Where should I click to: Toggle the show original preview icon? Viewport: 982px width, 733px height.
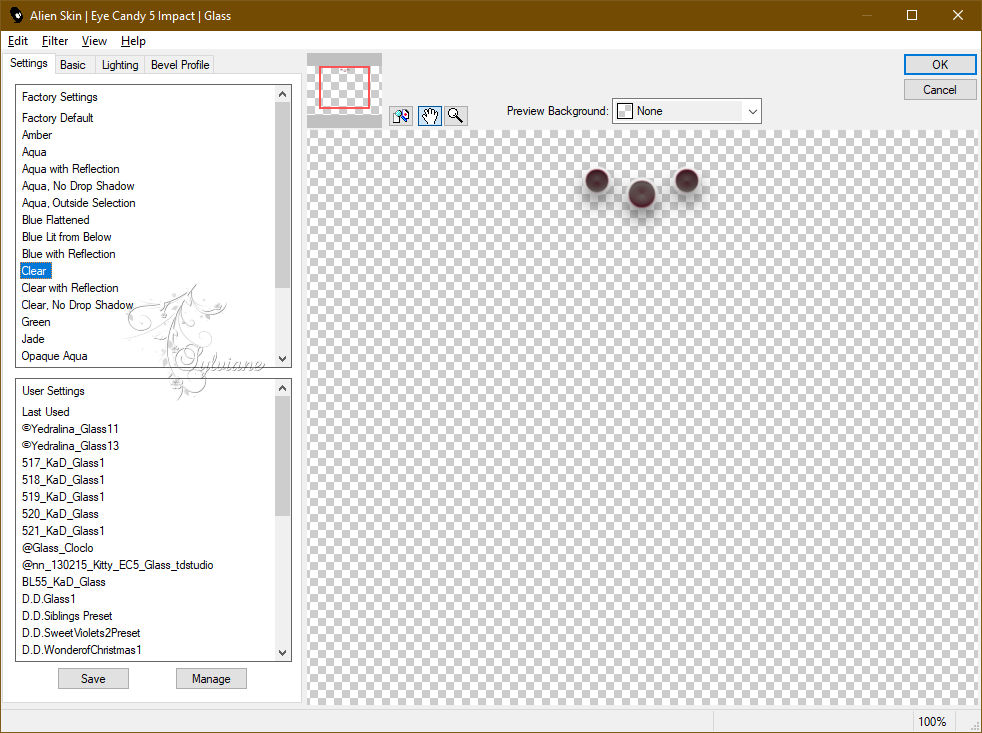click(401, 115)
